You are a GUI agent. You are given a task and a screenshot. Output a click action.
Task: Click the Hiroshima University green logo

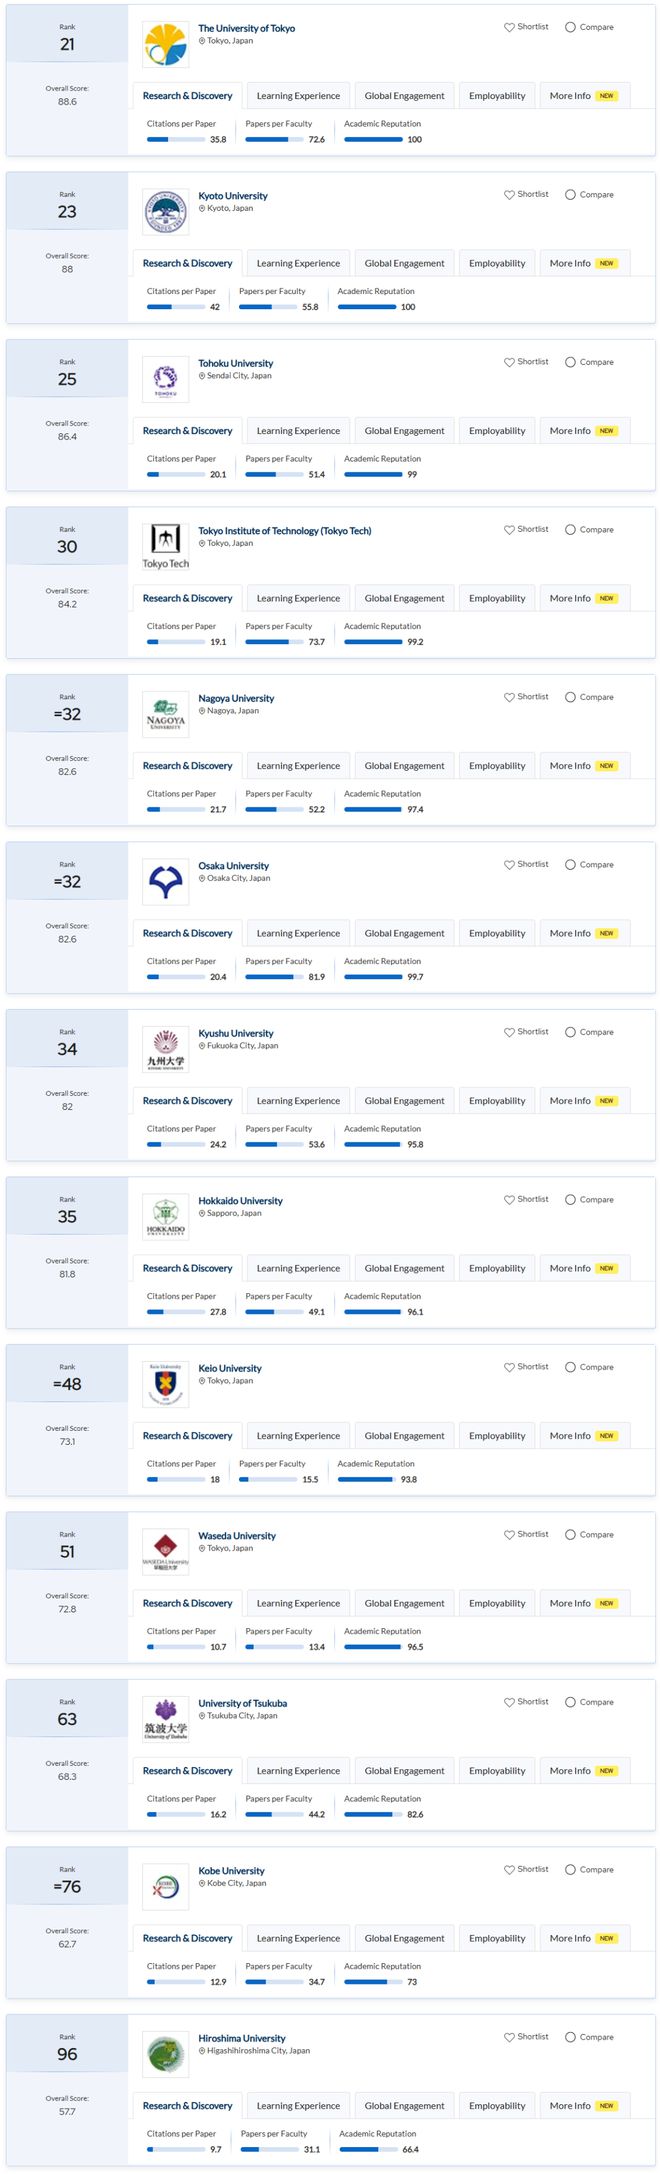pos(165,2055)
